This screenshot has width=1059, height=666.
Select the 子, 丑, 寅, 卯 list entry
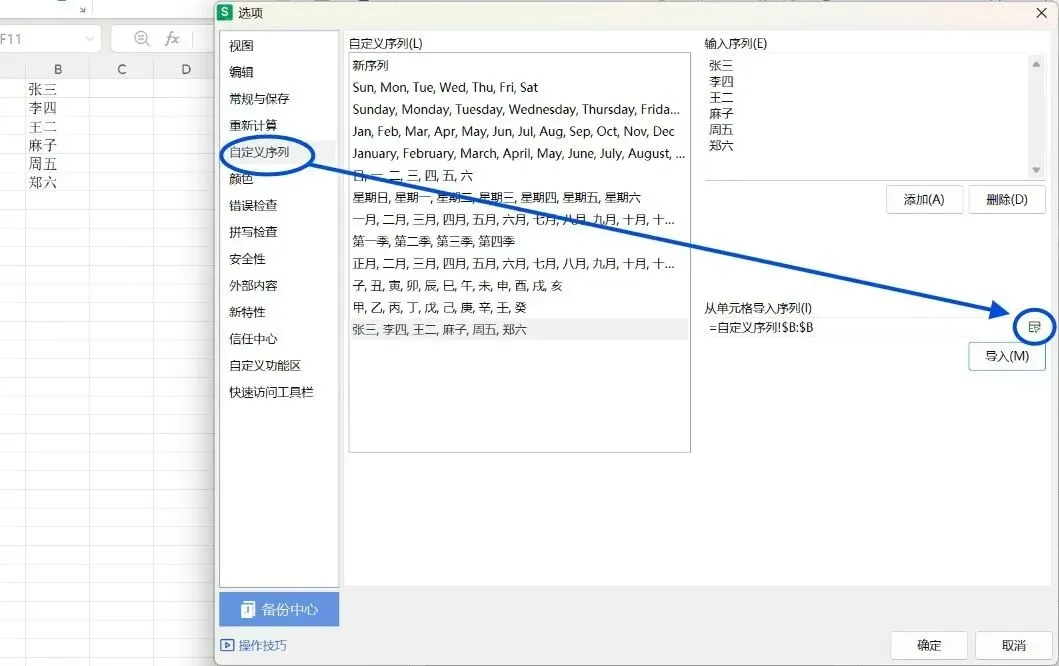coord(519,286)
